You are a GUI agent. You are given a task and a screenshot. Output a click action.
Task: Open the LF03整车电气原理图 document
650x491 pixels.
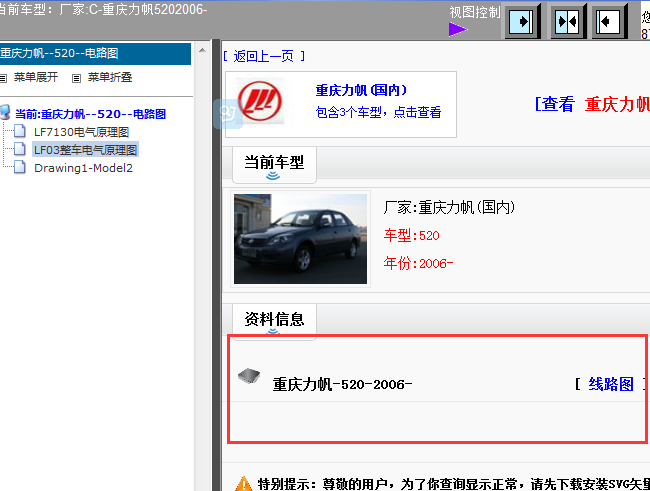pyautogui.click(x=85, y=150)
